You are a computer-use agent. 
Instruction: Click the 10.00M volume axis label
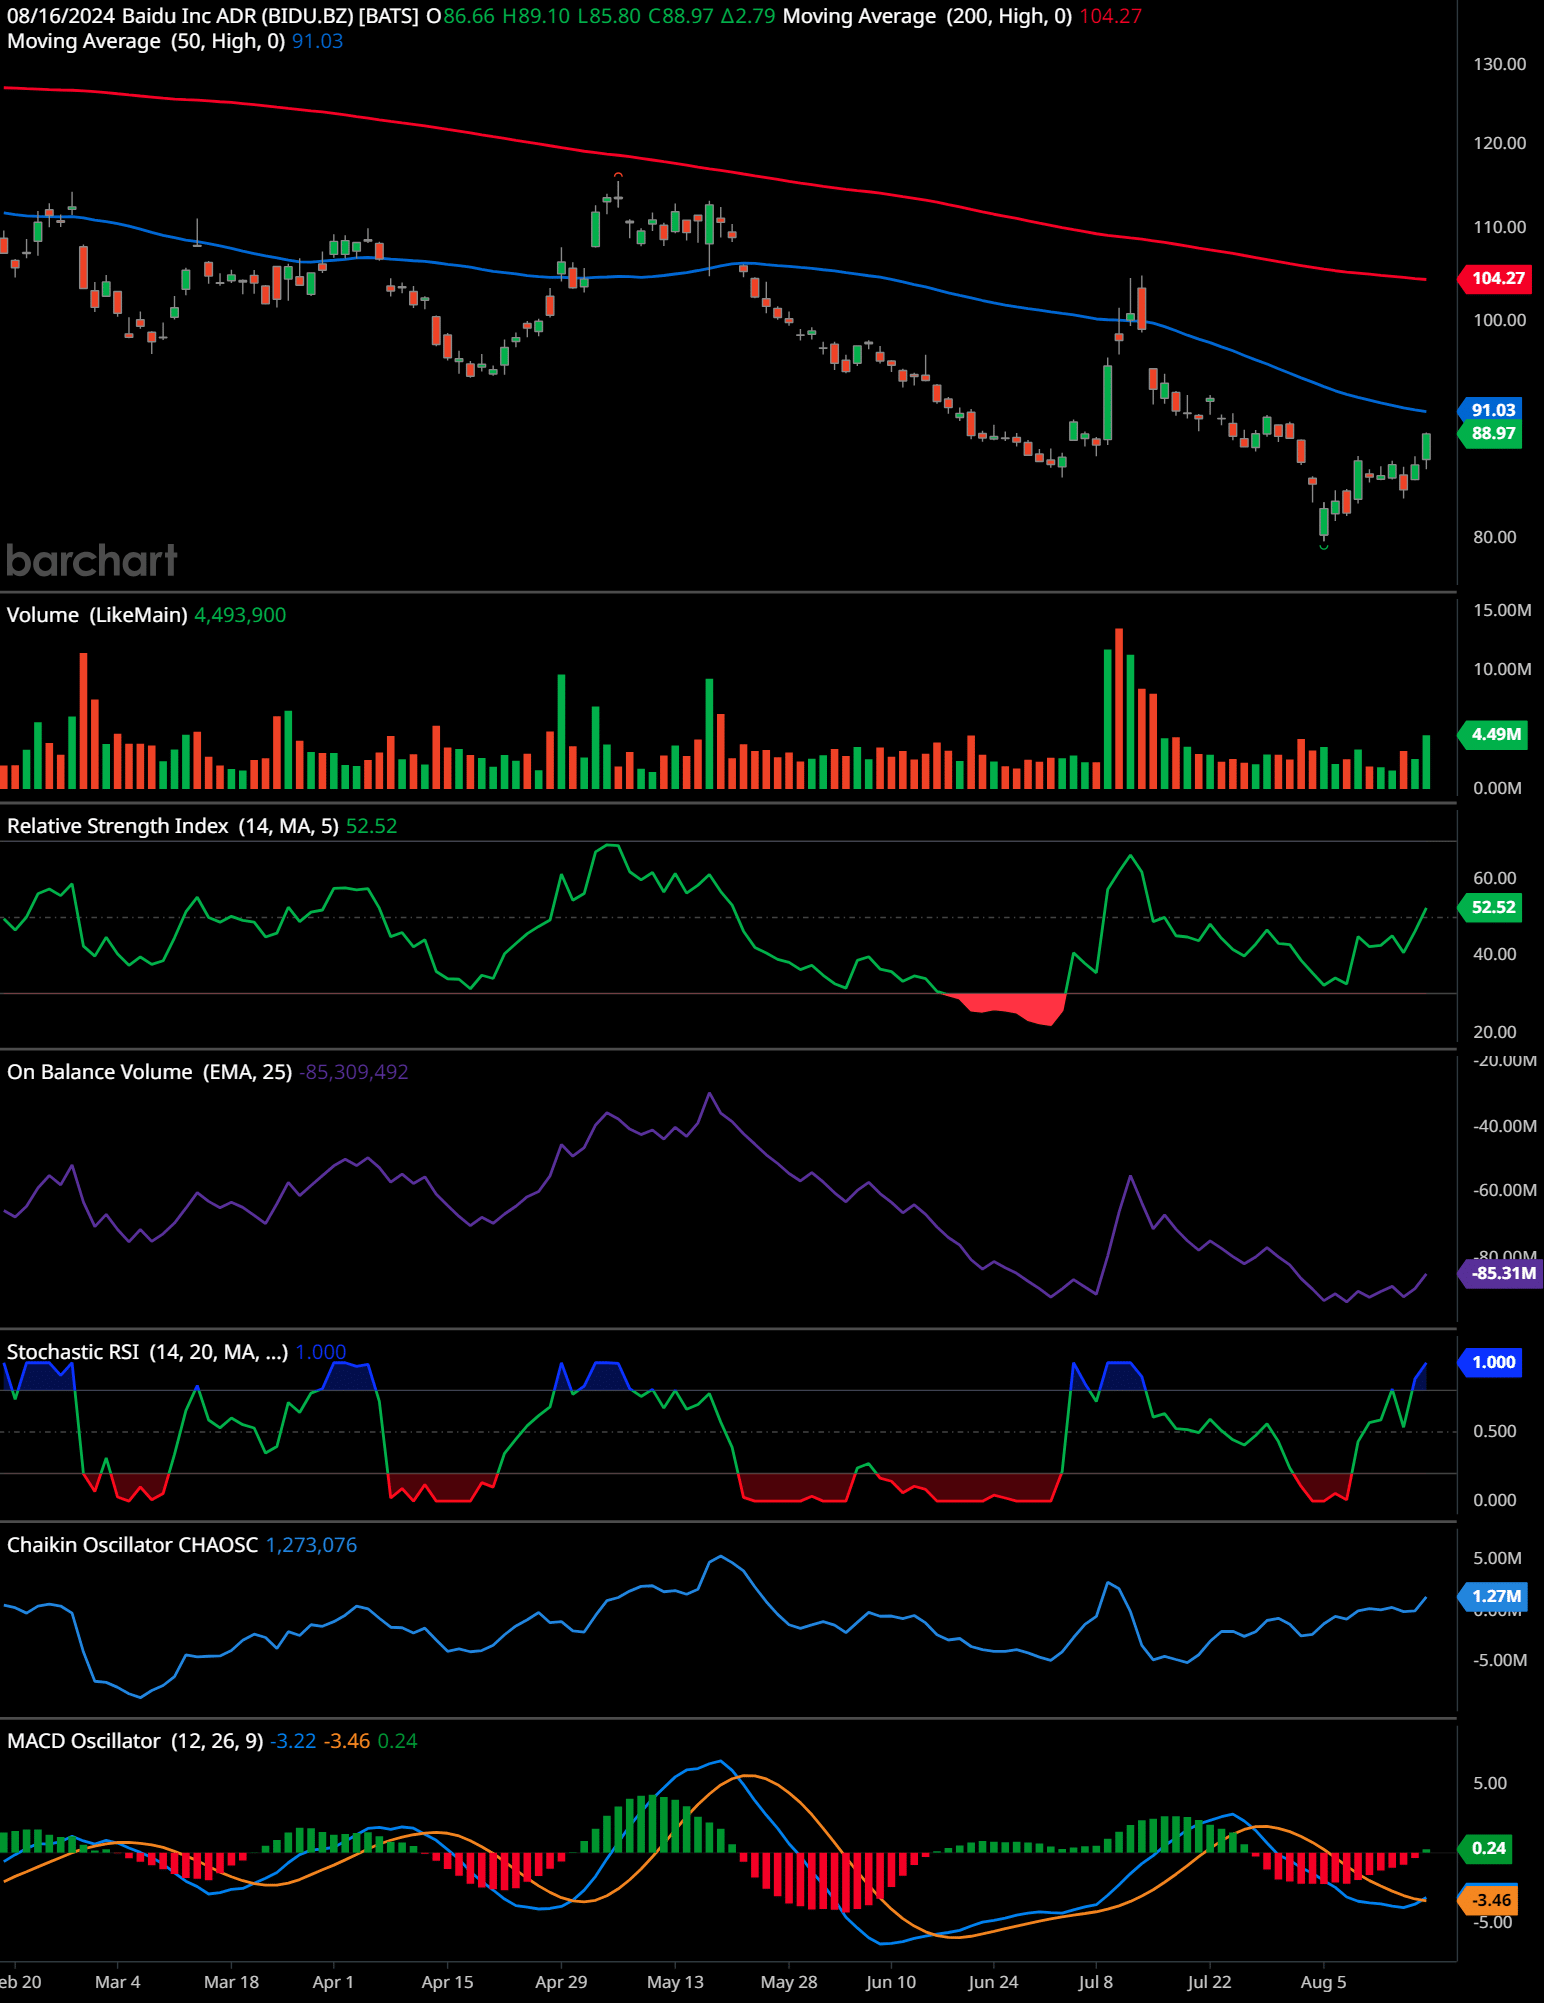(x=1502, y=669)
